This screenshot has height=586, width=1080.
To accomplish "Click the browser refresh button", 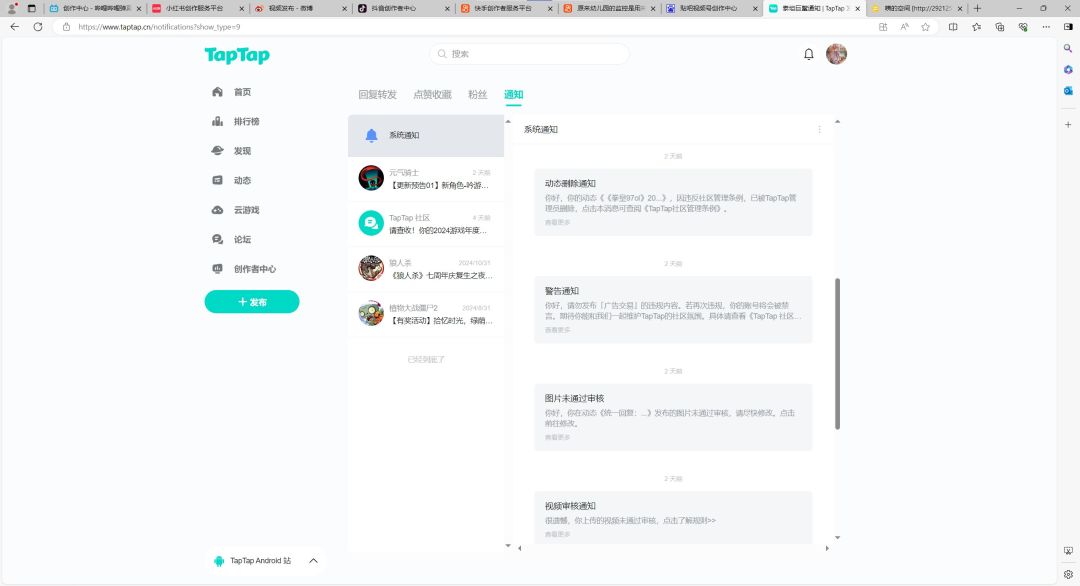I will (38, 27).
